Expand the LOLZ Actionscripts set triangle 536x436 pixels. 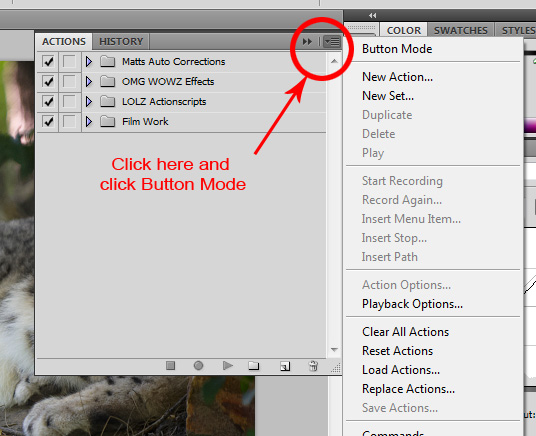coord(89,102)
